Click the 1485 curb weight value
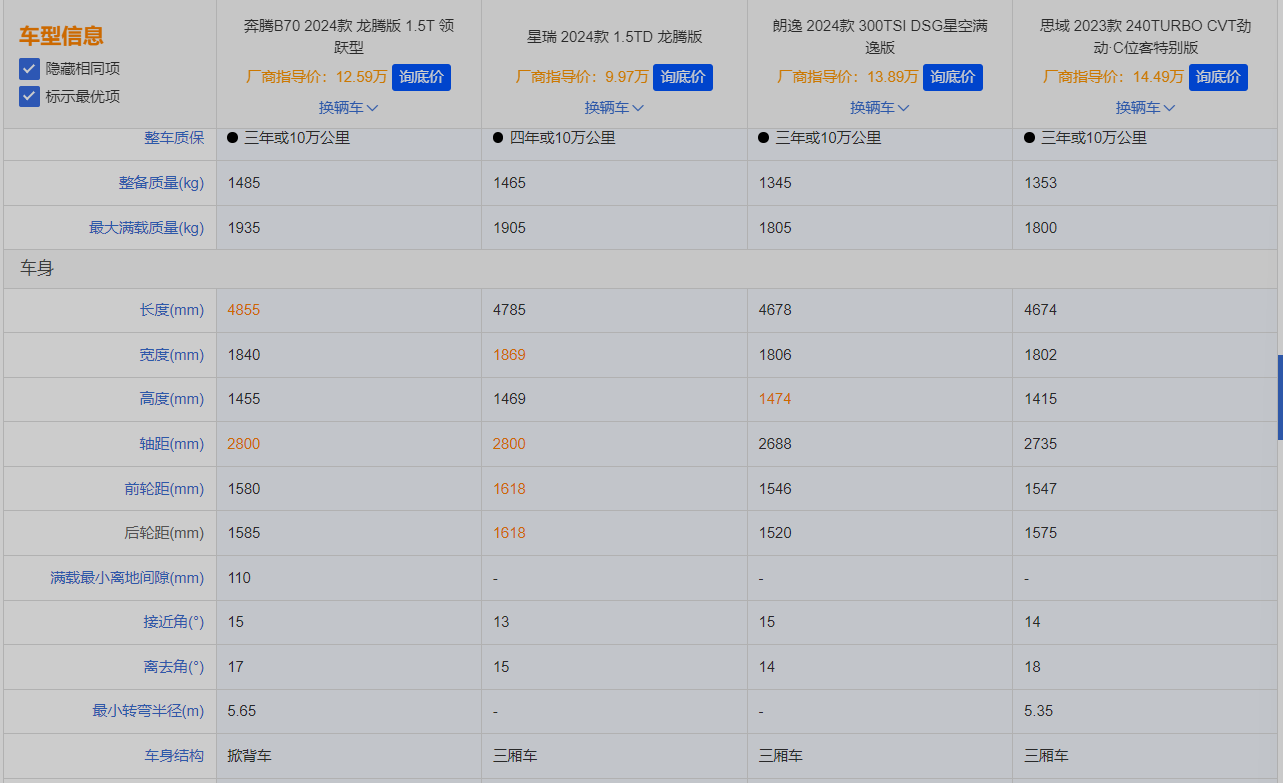This screenshot has width=1283, height=783. tap(243, 183)
